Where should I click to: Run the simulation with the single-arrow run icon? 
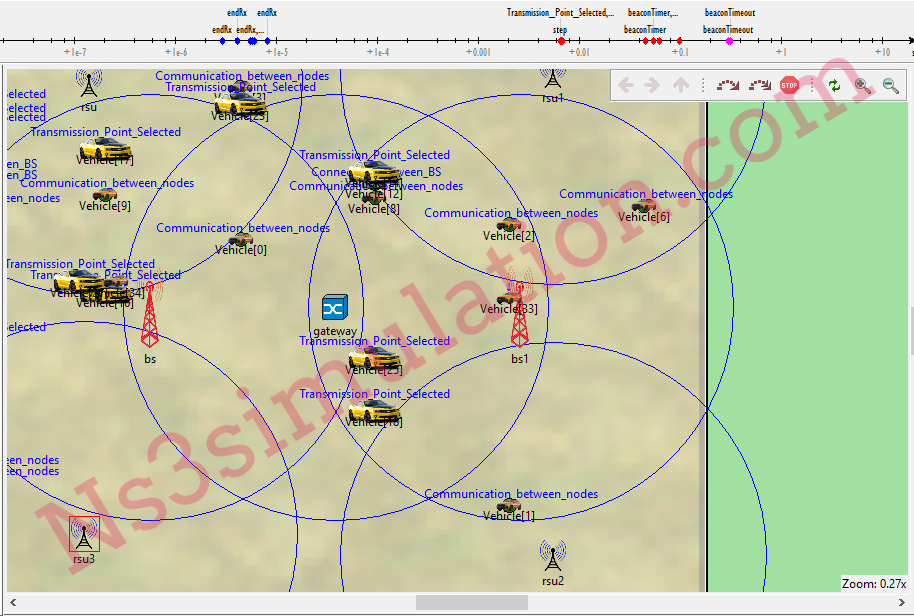727,85
